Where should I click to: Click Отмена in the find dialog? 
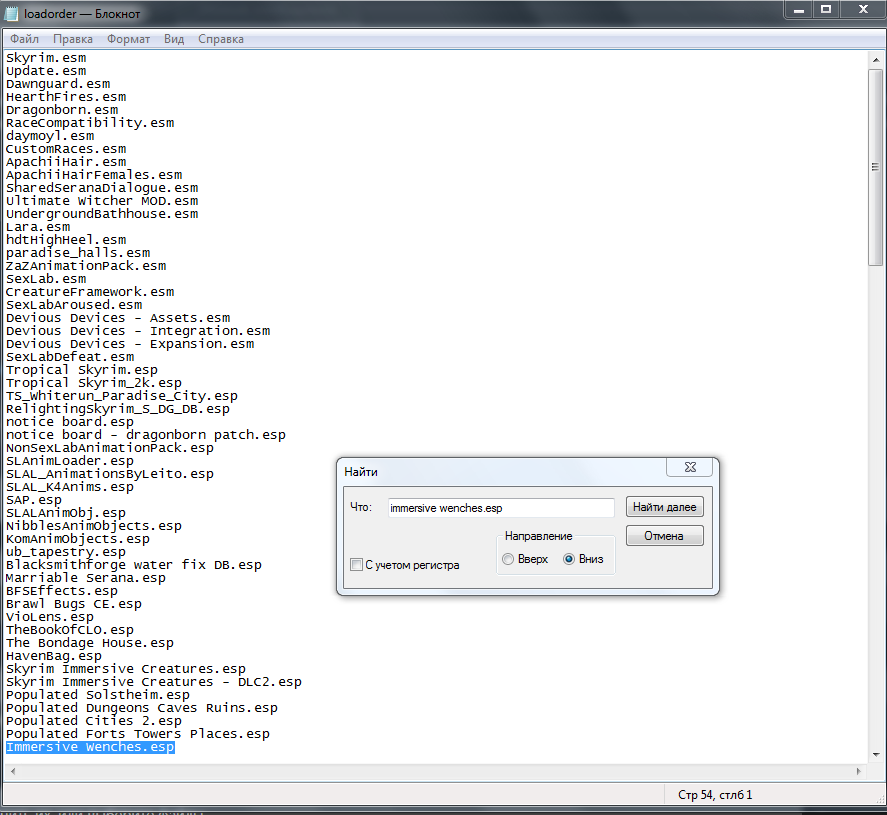(664, 536)
